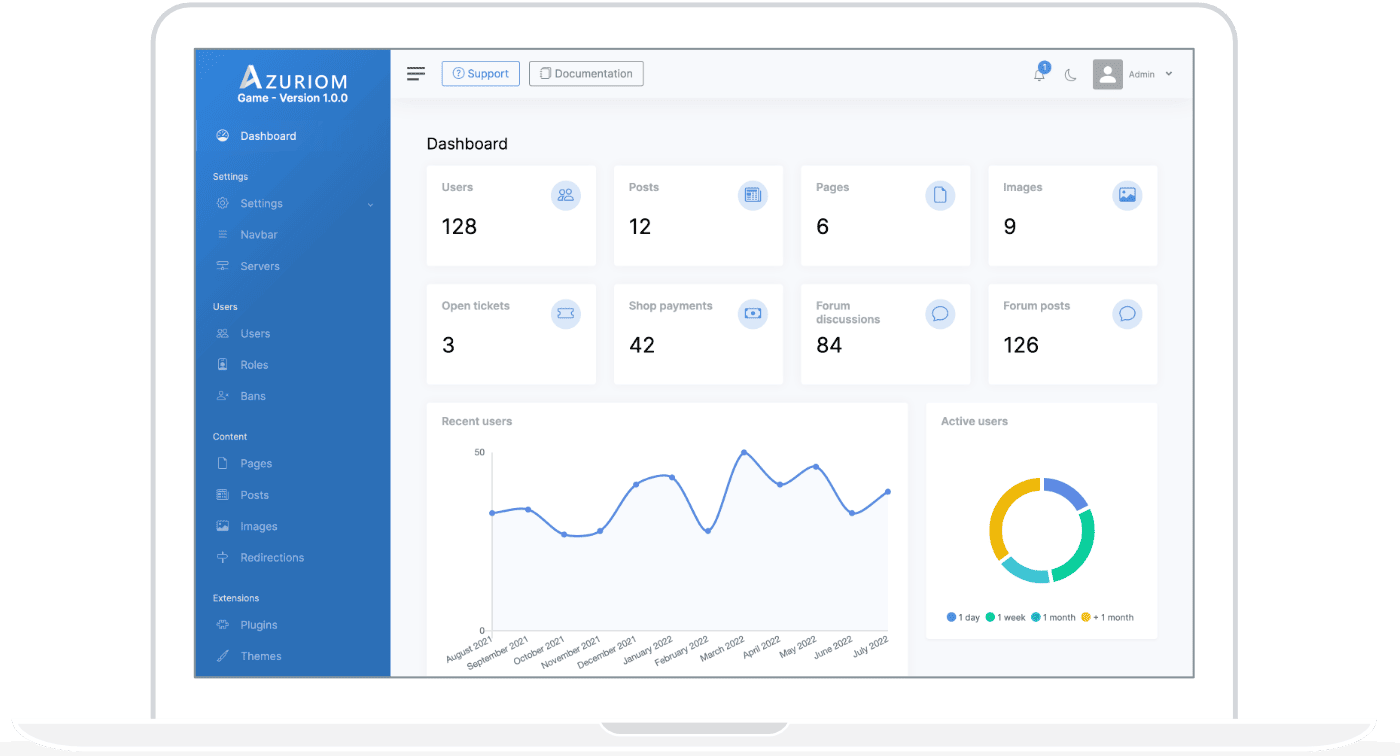
Task: Open Plugins under Extensions
Action: pos(259,625)
